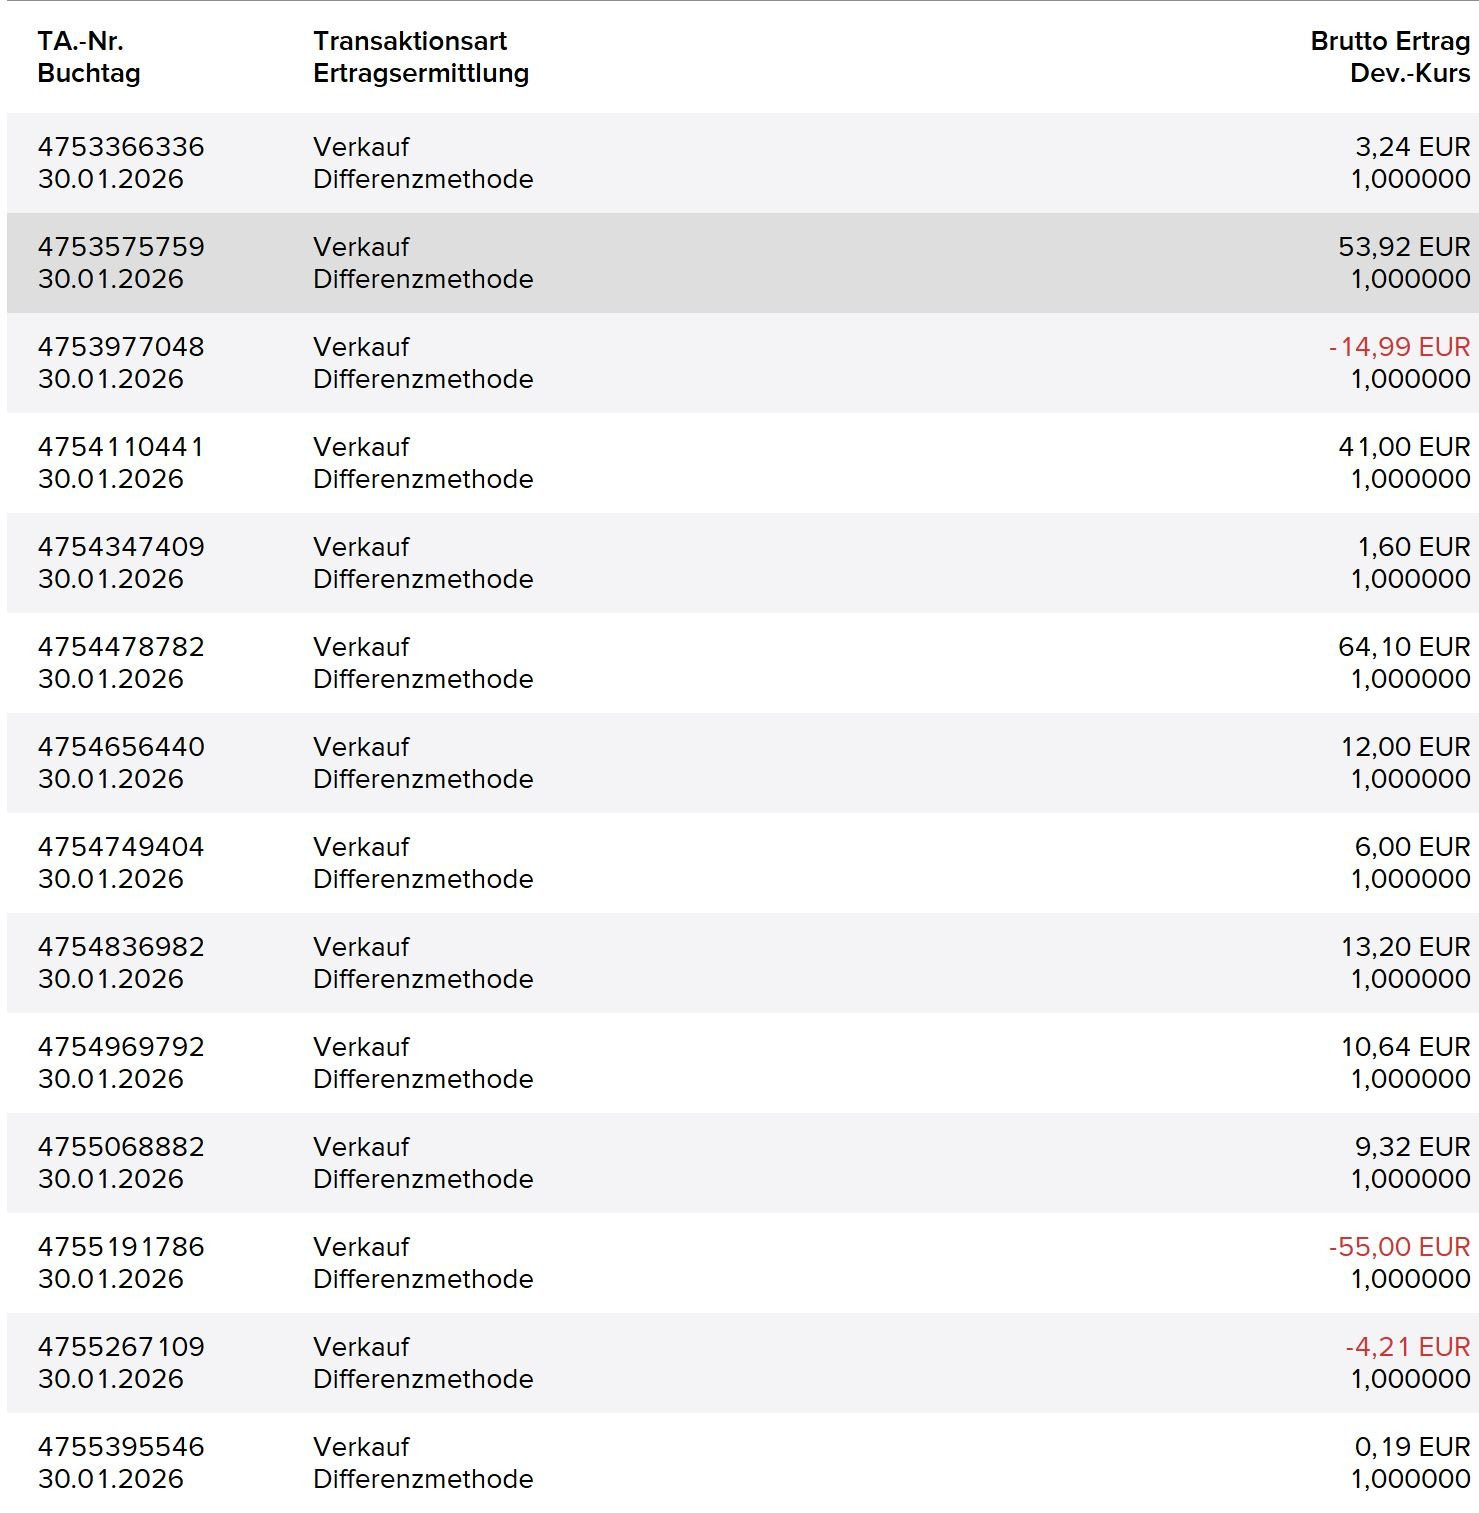Click the TA.-Nr. column header
Viewport: 1479px width, 1513px height.
80,41
